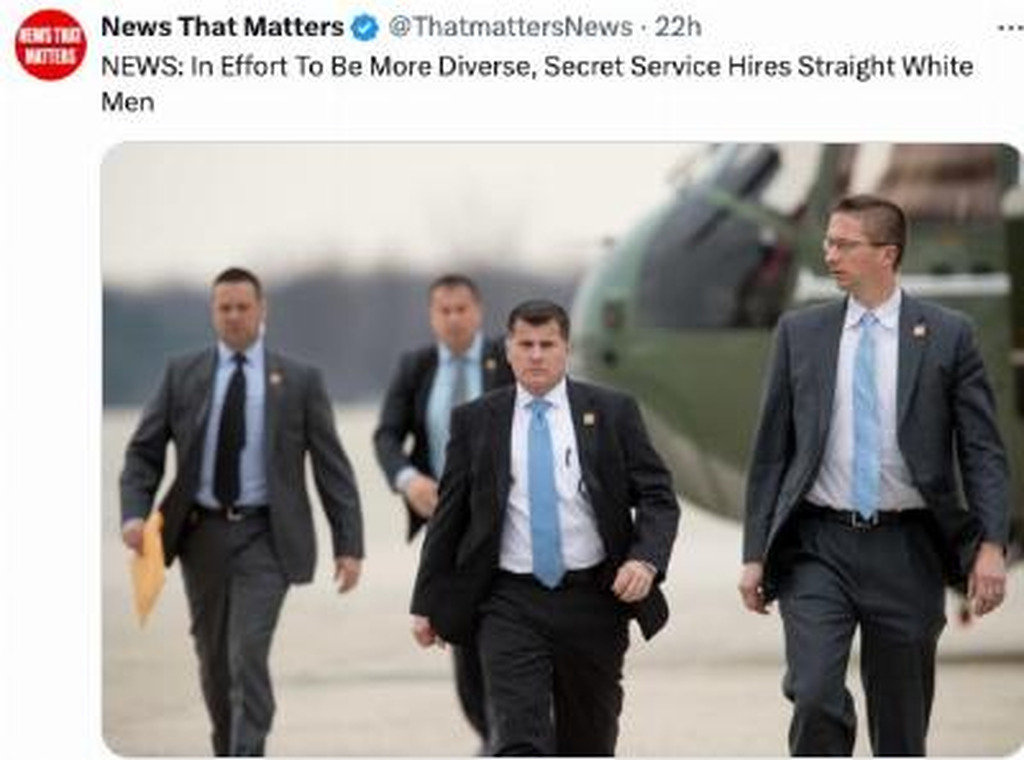Open the @ThatmattersNews handle link
The width and height of the screenshot is (1024, 760).
tap(511, 27)
